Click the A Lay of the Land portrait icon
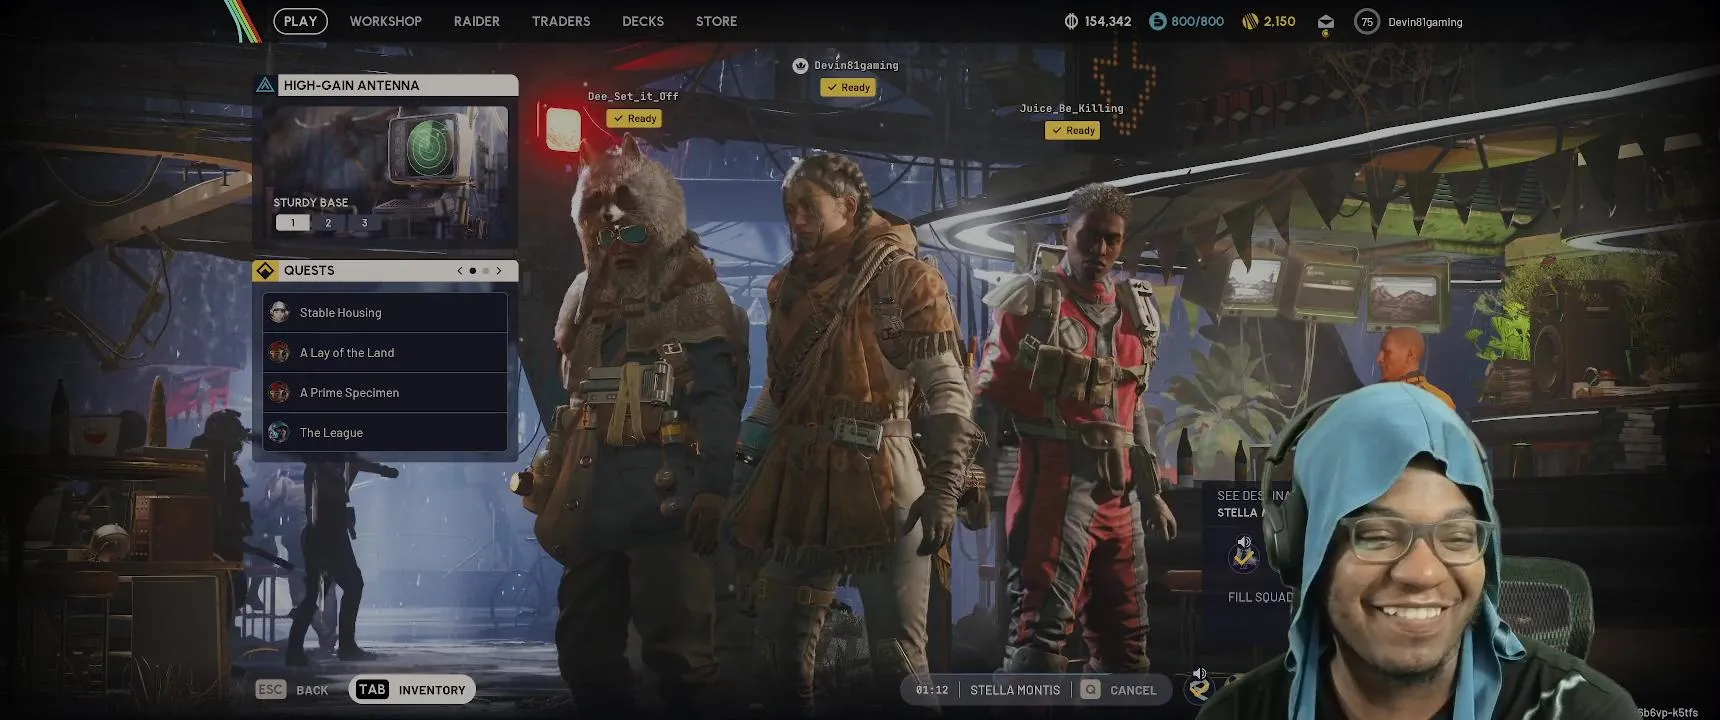Image resolution: width=1720 pixels, height=720 pixels. (279, 352)
